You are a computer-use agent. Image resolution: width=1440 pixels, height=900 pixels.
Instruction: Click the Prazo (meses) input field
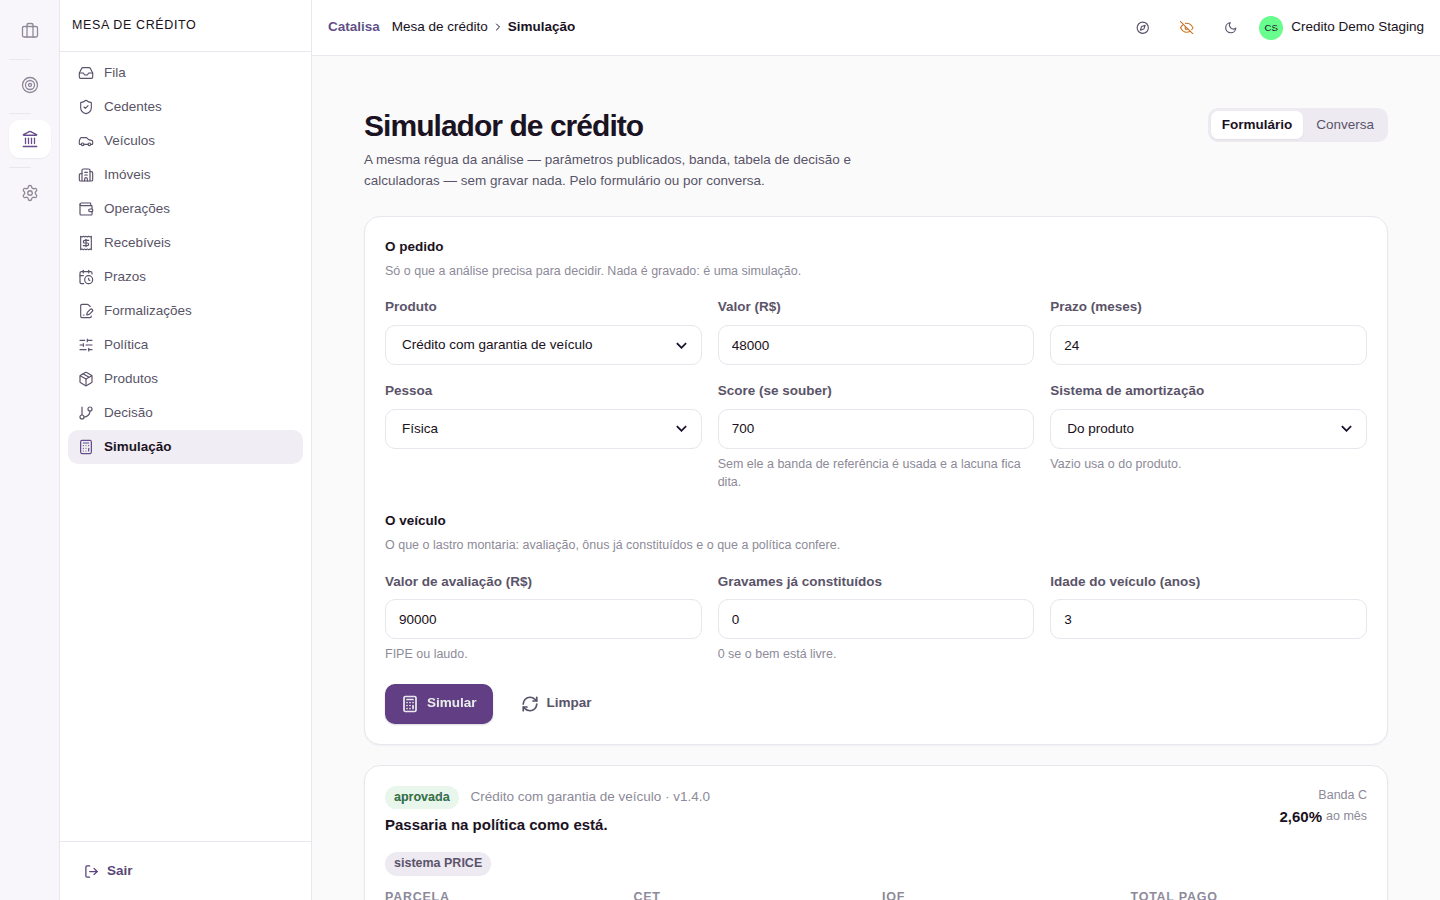tap(1208, 345)
